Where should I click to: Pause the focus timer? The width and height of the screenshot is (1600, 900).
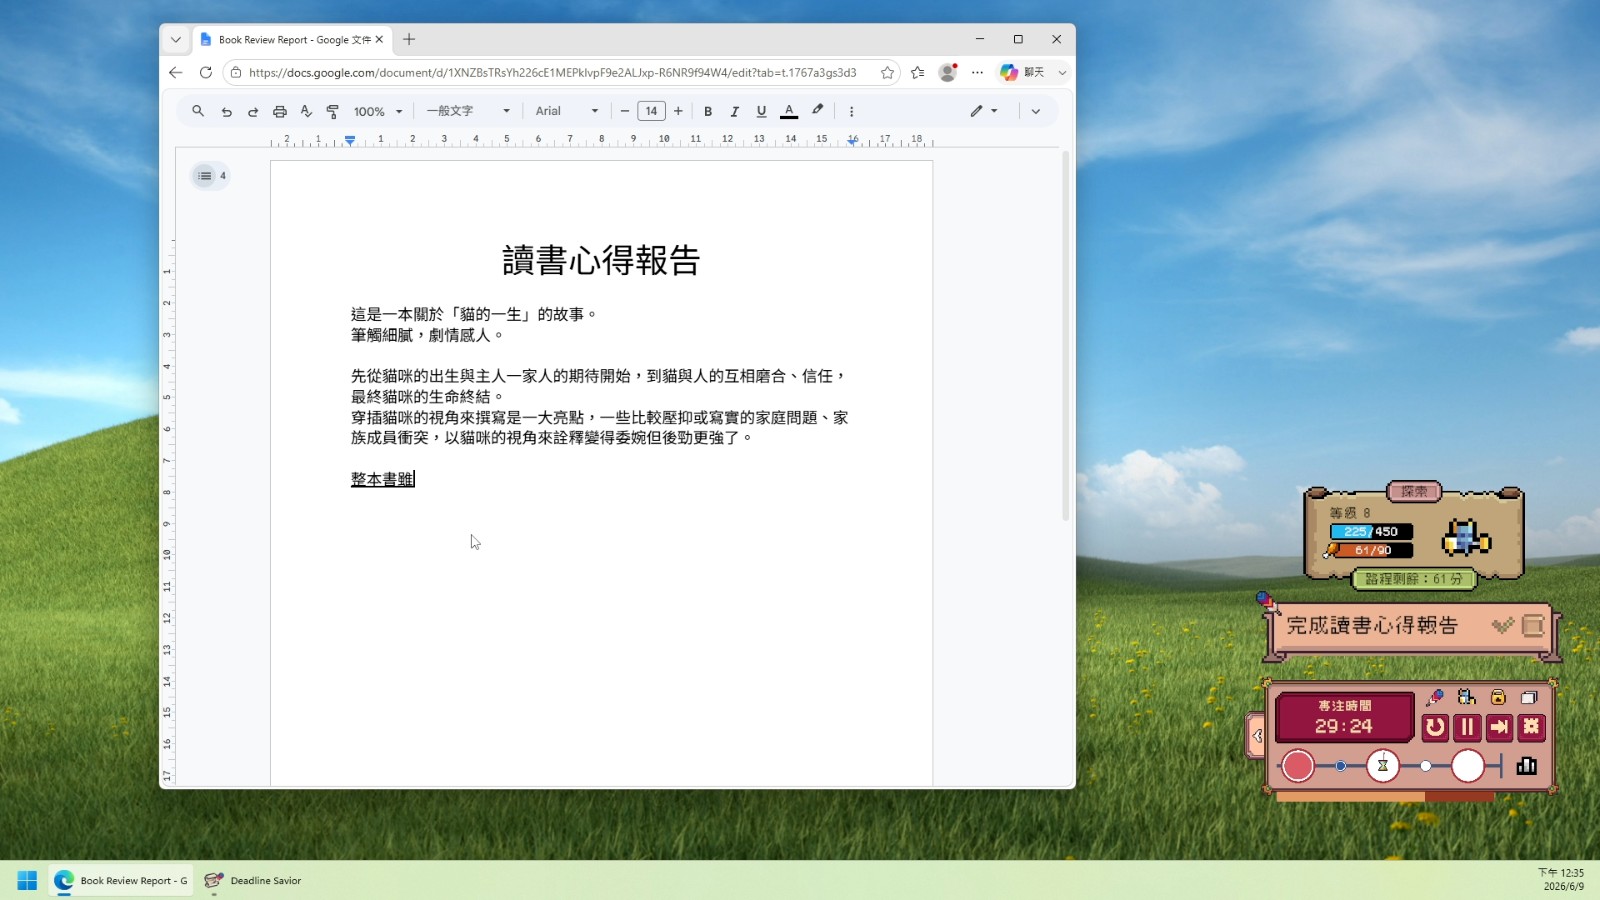tap(1467, 727)
